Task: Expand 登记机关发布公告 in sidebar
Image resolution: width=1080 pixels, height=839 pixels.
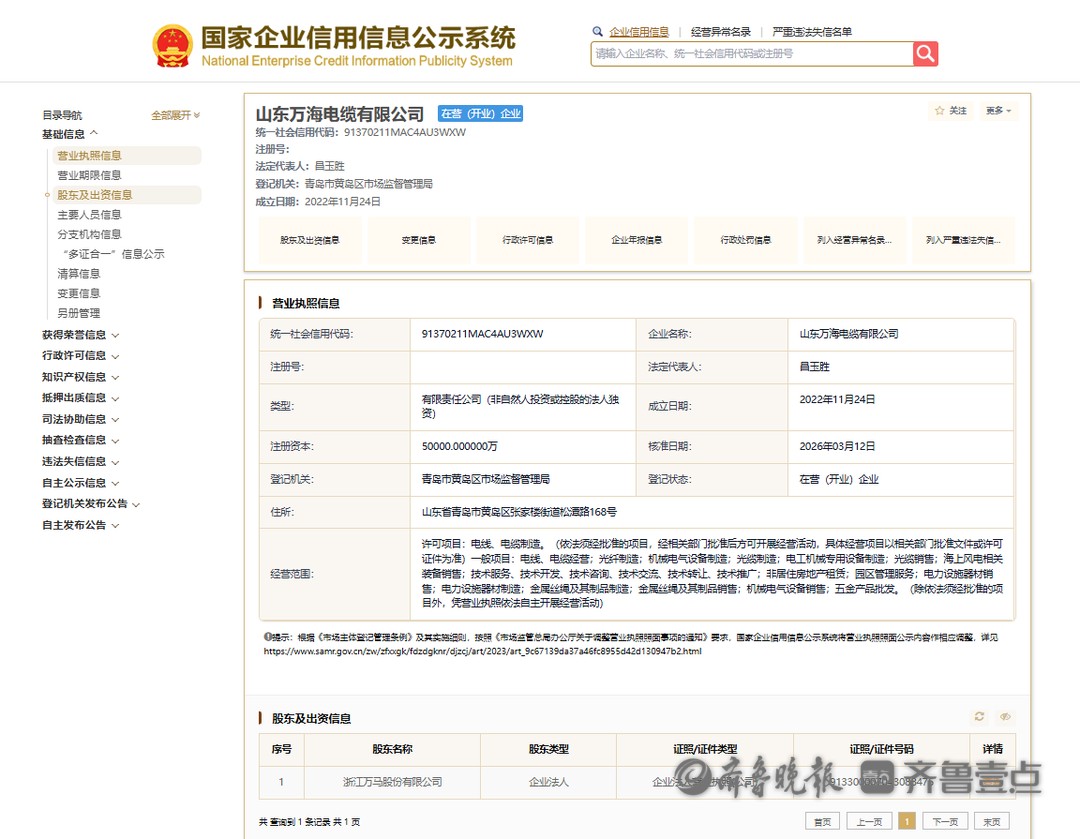Action: 91,504
